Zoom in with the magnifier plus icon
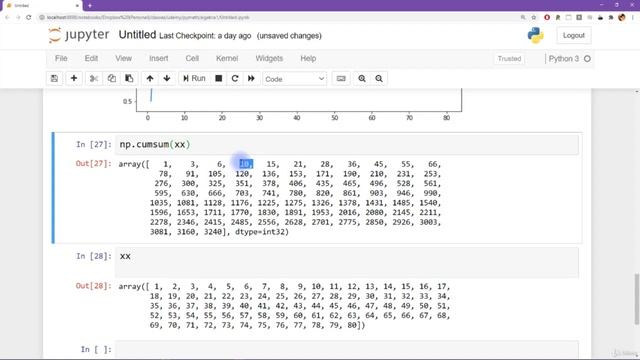The image size is (640, 360). (362, 78)
